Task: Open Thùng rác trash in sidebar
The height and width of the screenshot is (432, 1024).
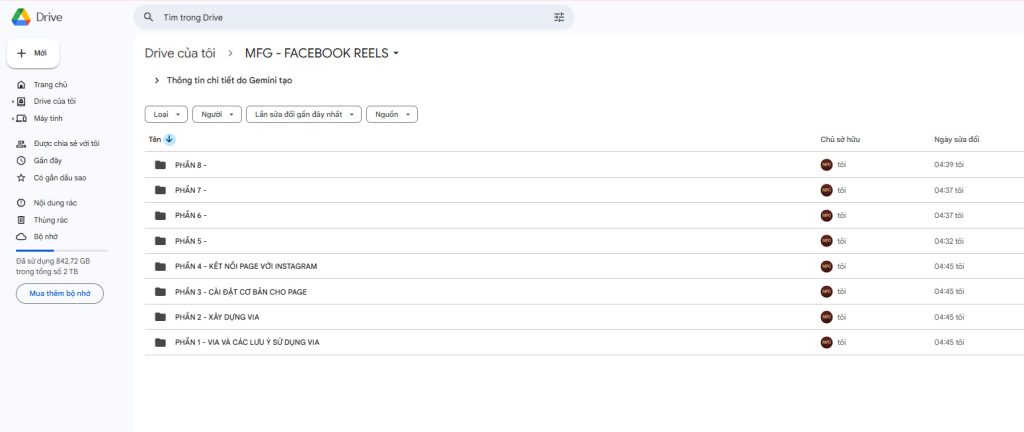Action: [x=50, y=219]
